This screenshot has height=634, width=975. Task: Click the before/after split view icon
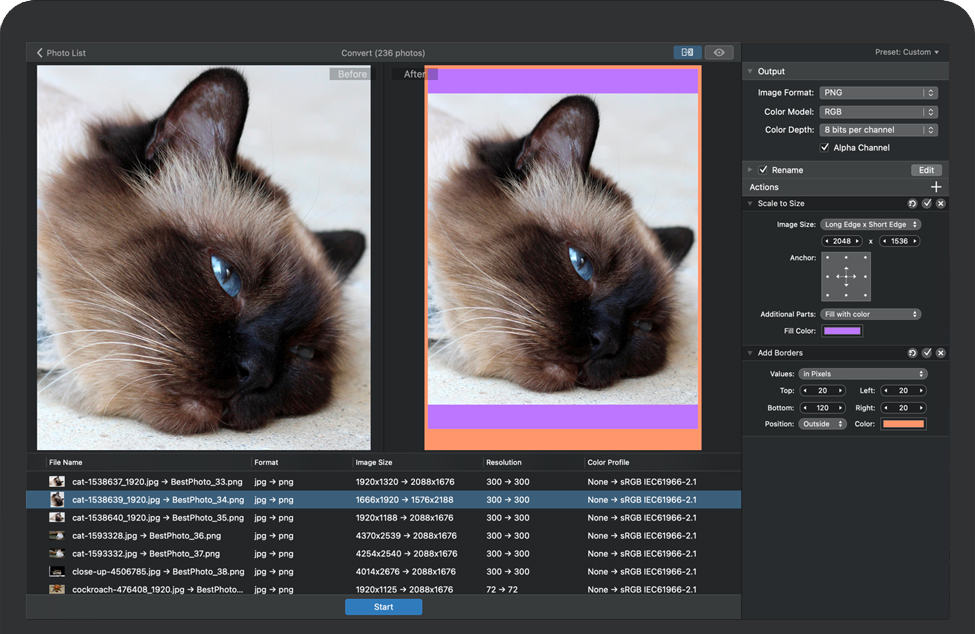coord(687,52)
